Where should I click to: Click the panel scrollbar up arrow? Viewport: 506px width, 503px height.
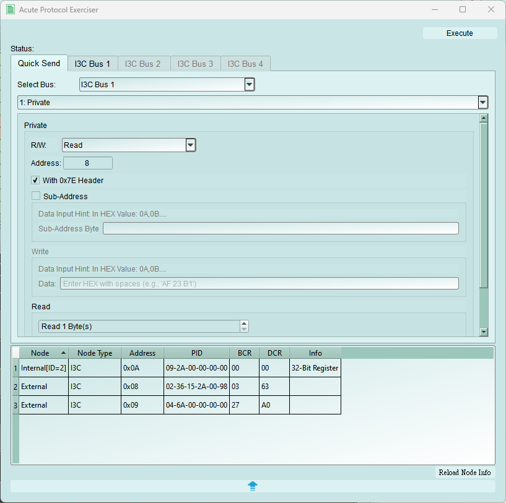(x=483, y=118)
